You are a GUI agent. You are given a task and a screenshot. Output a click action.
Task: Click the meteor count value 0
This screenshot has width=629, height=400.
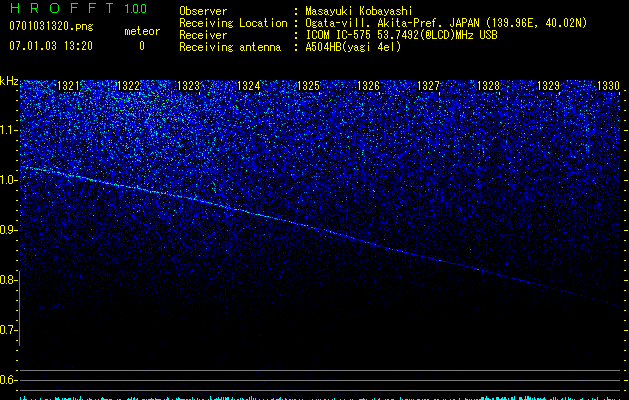point(142,46)
